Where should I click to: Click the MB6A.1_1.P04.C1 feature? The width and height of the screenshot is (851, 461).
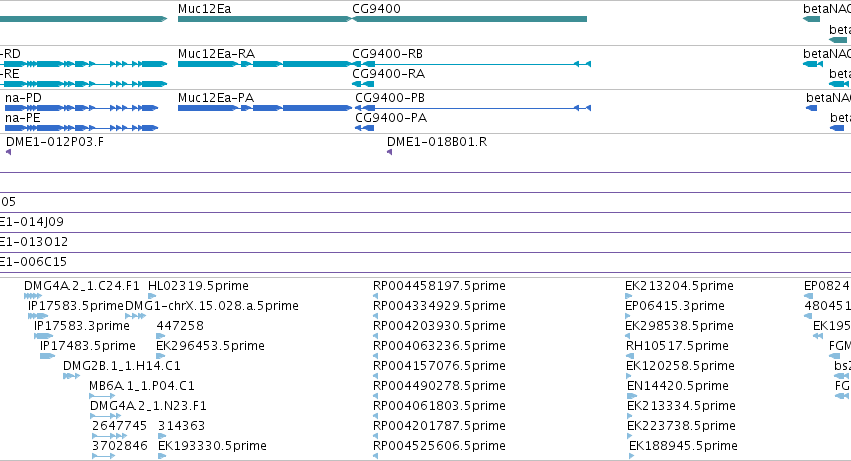(x=102, y=396)
